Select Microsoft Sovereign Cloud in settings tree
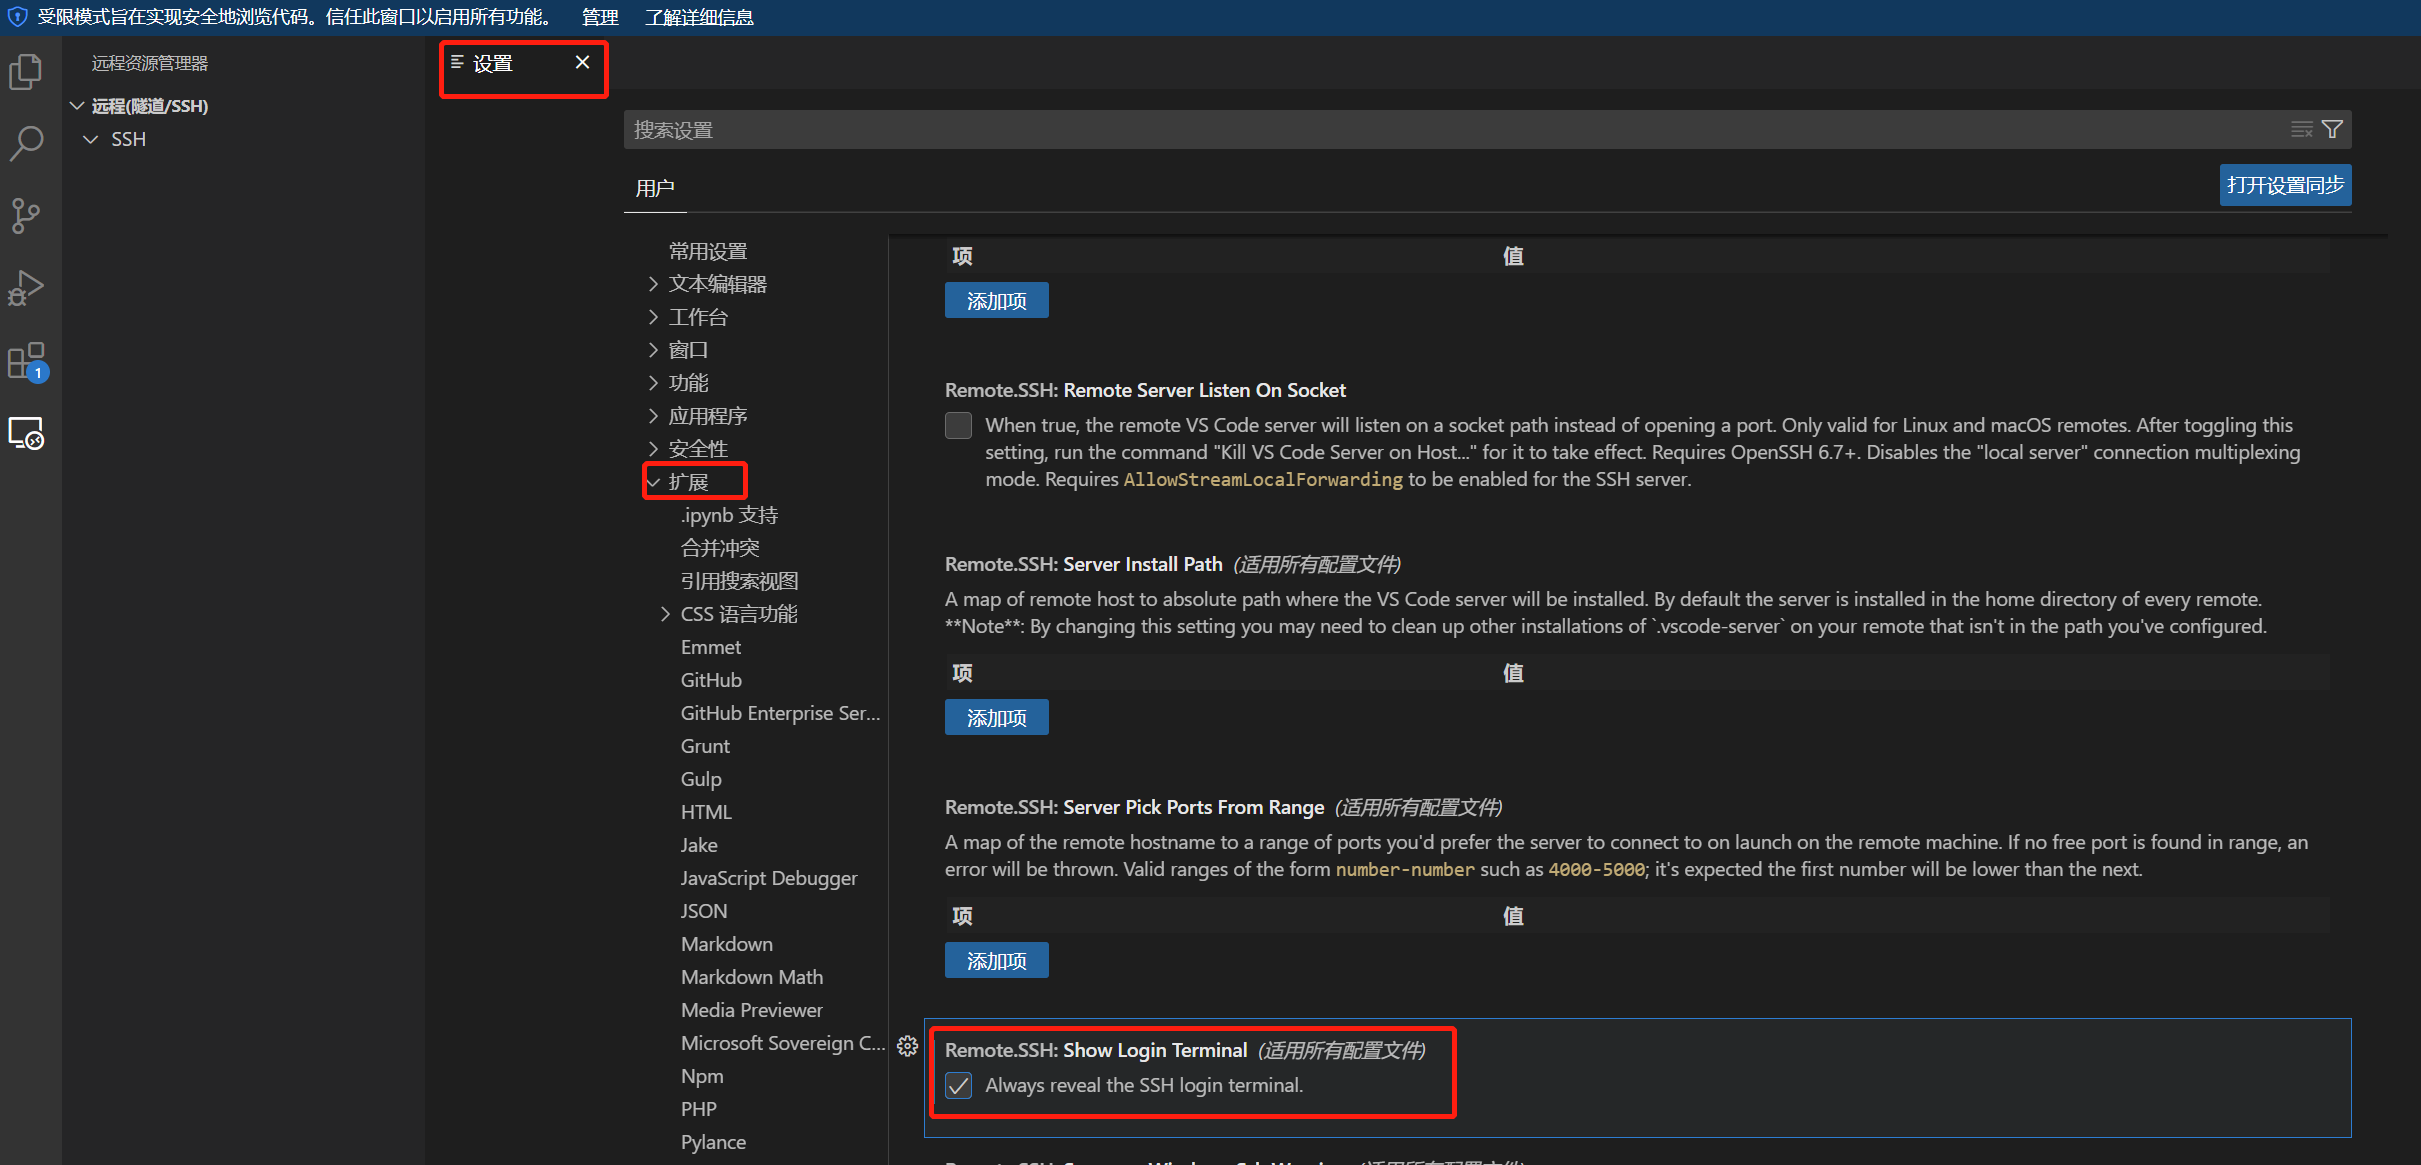 tap(783, 1043)
